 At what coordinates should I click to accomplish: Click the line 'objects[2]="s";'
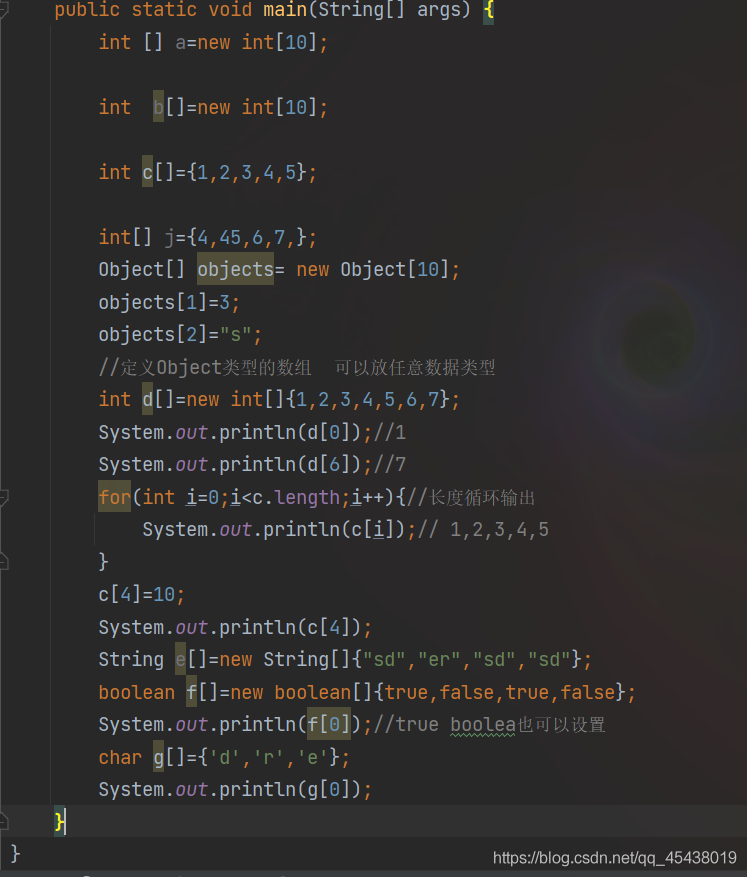180,334
